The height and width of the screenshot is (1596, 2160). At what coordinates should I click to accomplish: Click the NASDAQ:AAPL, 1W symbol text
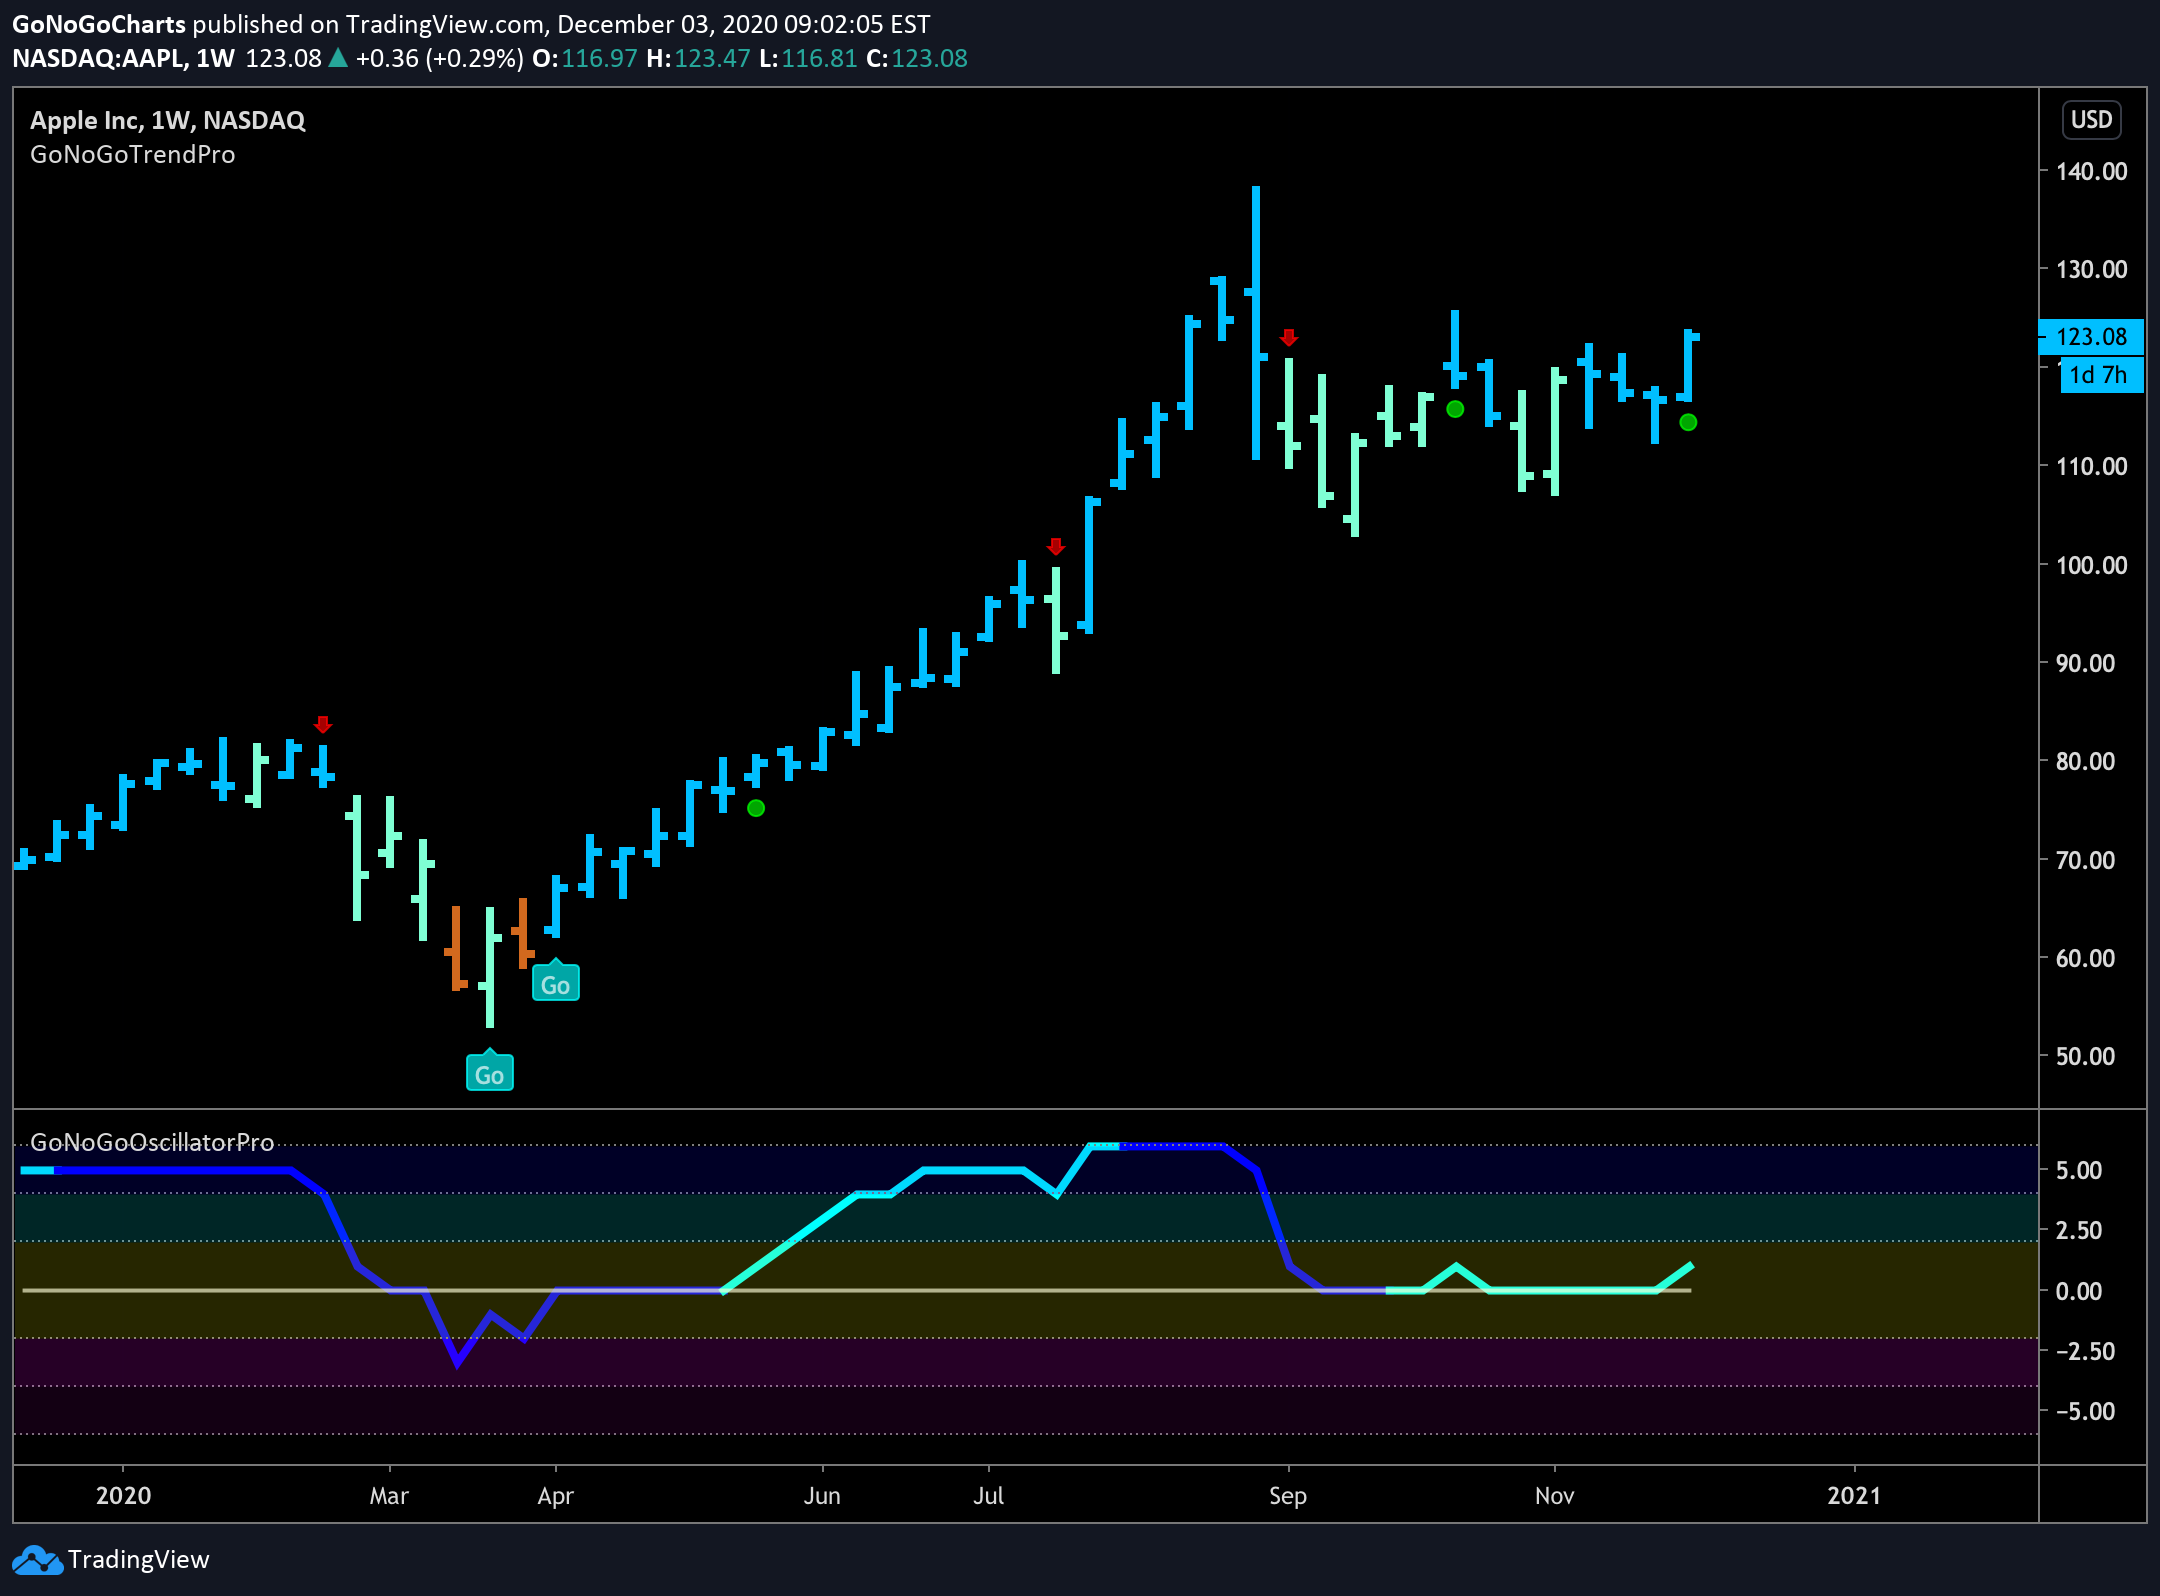click(x=124, y=58)
